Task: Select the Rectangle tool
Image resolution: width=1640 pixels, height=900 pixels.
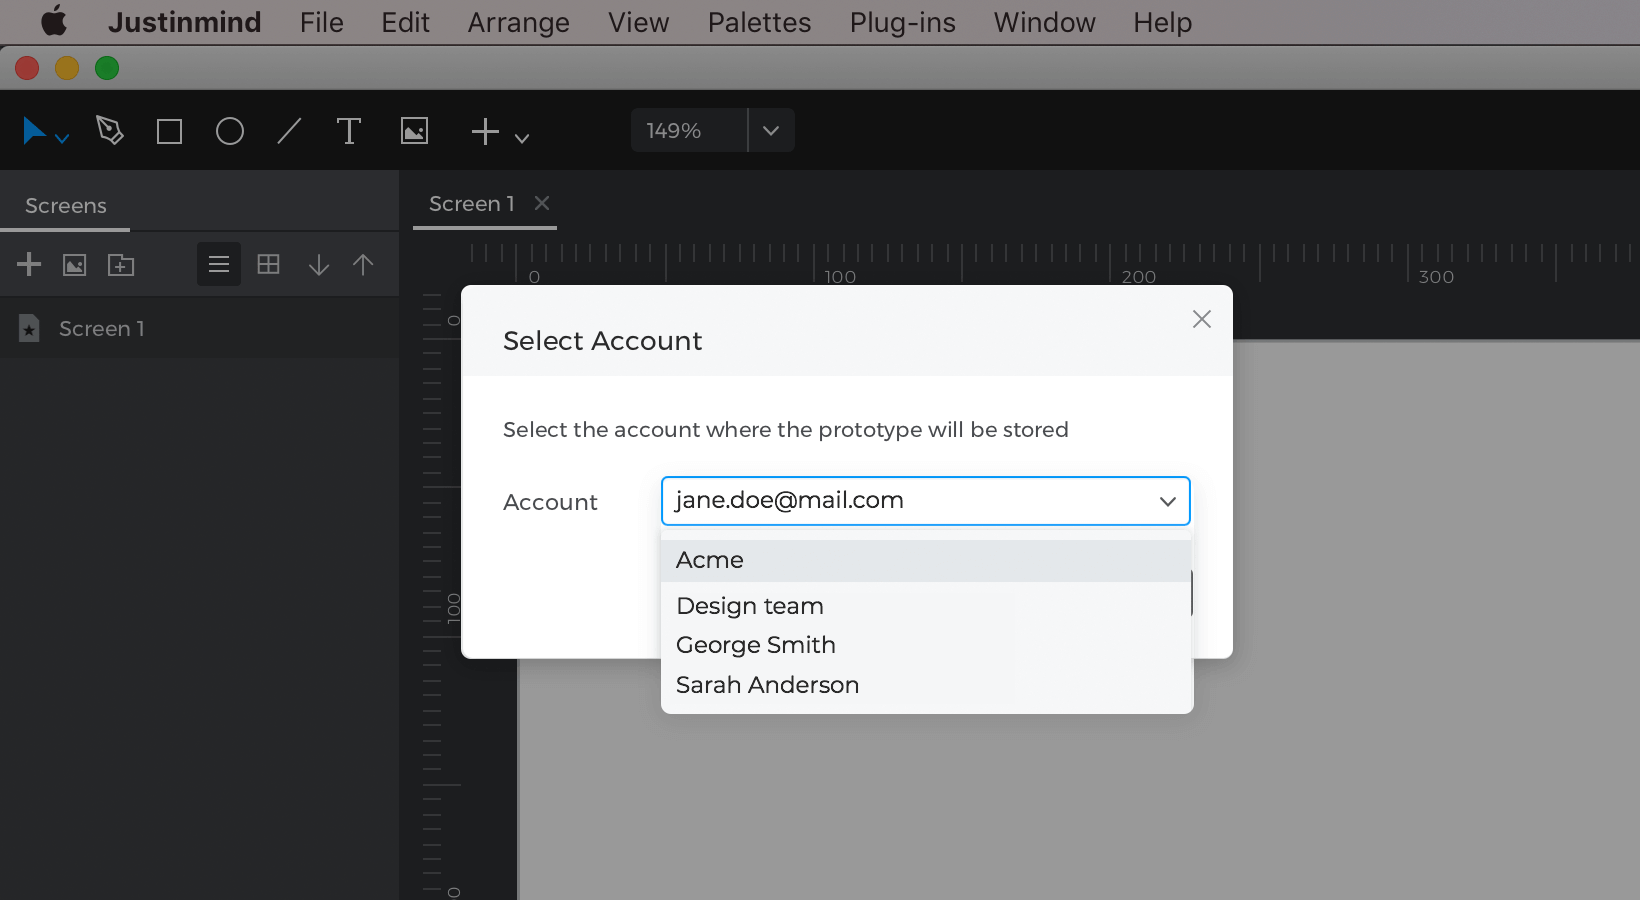Action: tap(170, 131)
